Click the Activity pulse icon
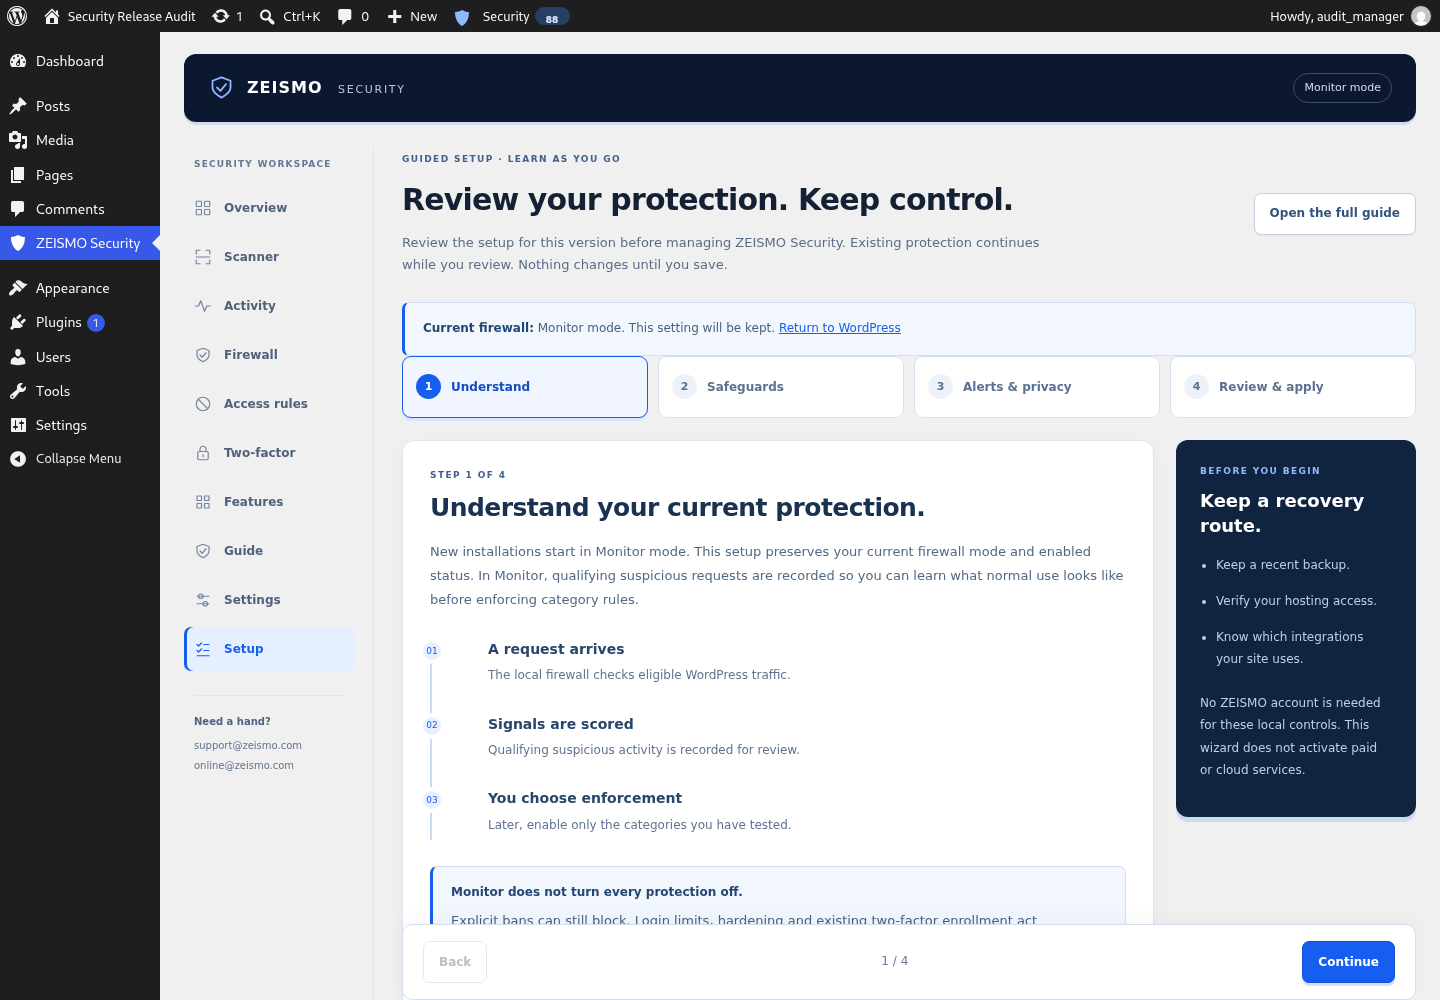This screenshot has width=1440, height=1000. [203, 306]
